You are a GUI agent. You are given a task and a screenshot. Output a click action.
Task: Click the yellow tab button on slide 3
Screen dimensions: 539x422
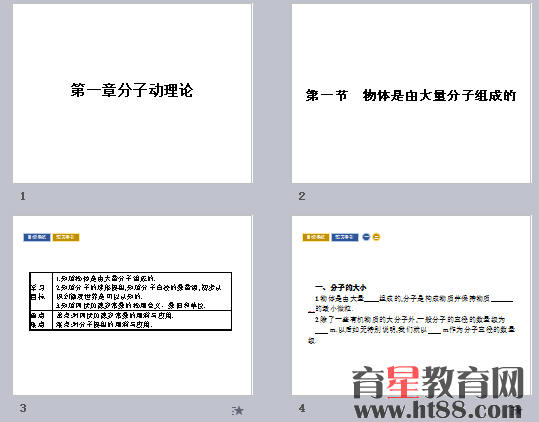tap(66, 237)
